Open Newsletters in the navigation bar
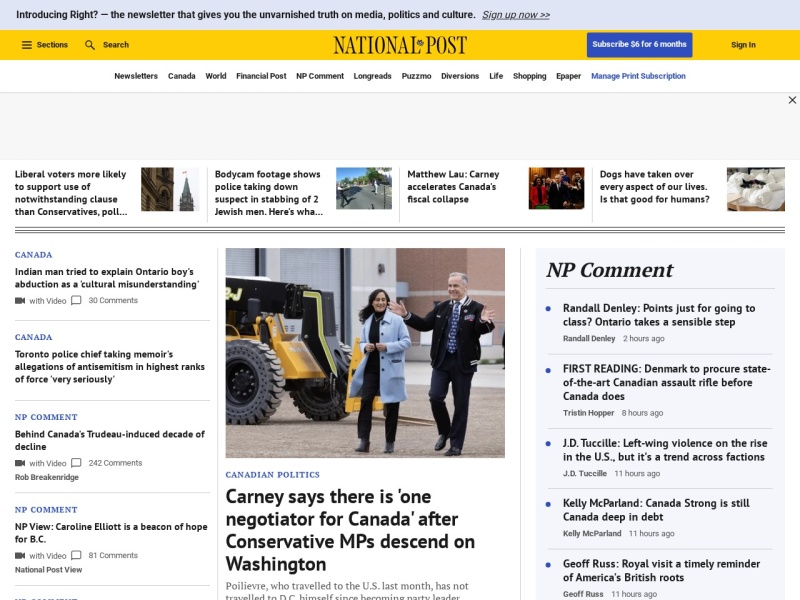Viewport: 800px width, 600px height. click(x=136, y=76)
